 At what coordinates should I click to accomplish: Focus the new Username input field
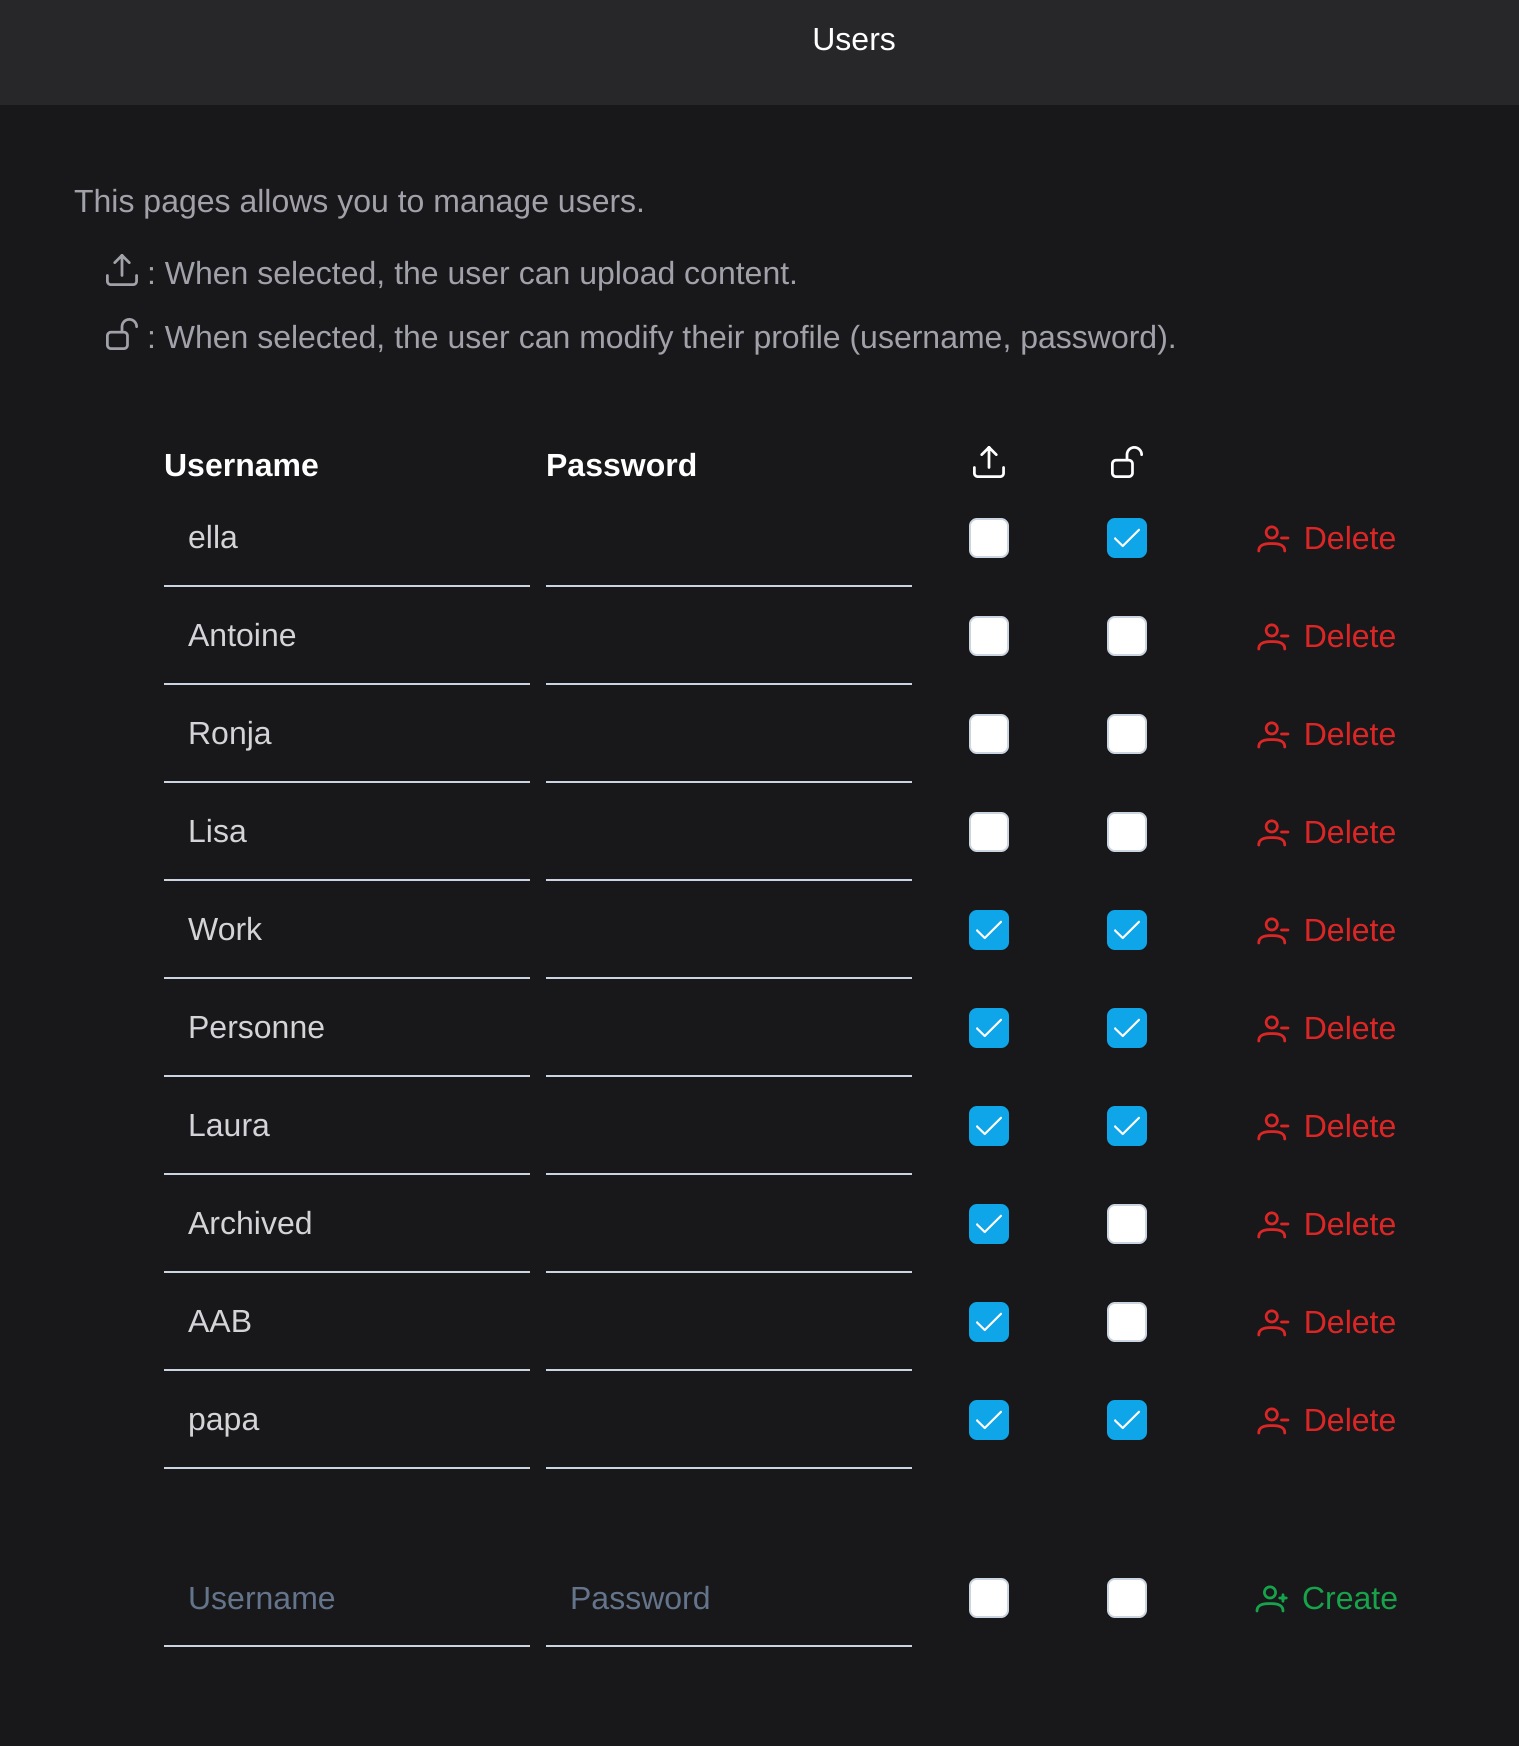pyautogui.click(x=347, y=1598)
